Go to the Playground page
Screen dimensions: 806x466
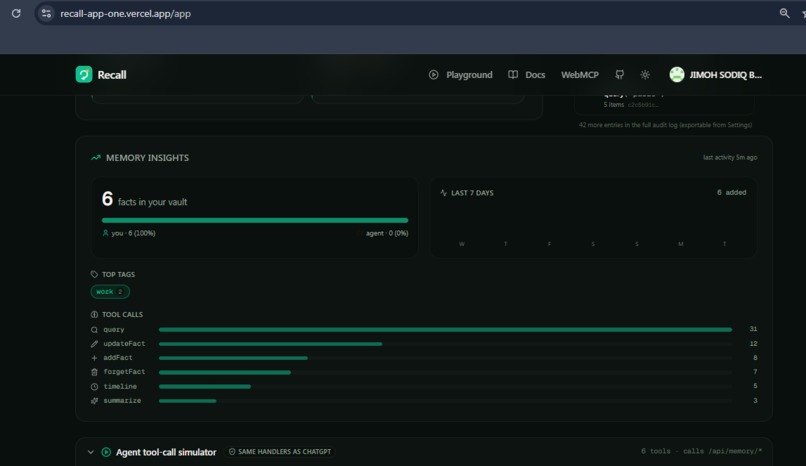pyautogui.click(x=469, y=75)
